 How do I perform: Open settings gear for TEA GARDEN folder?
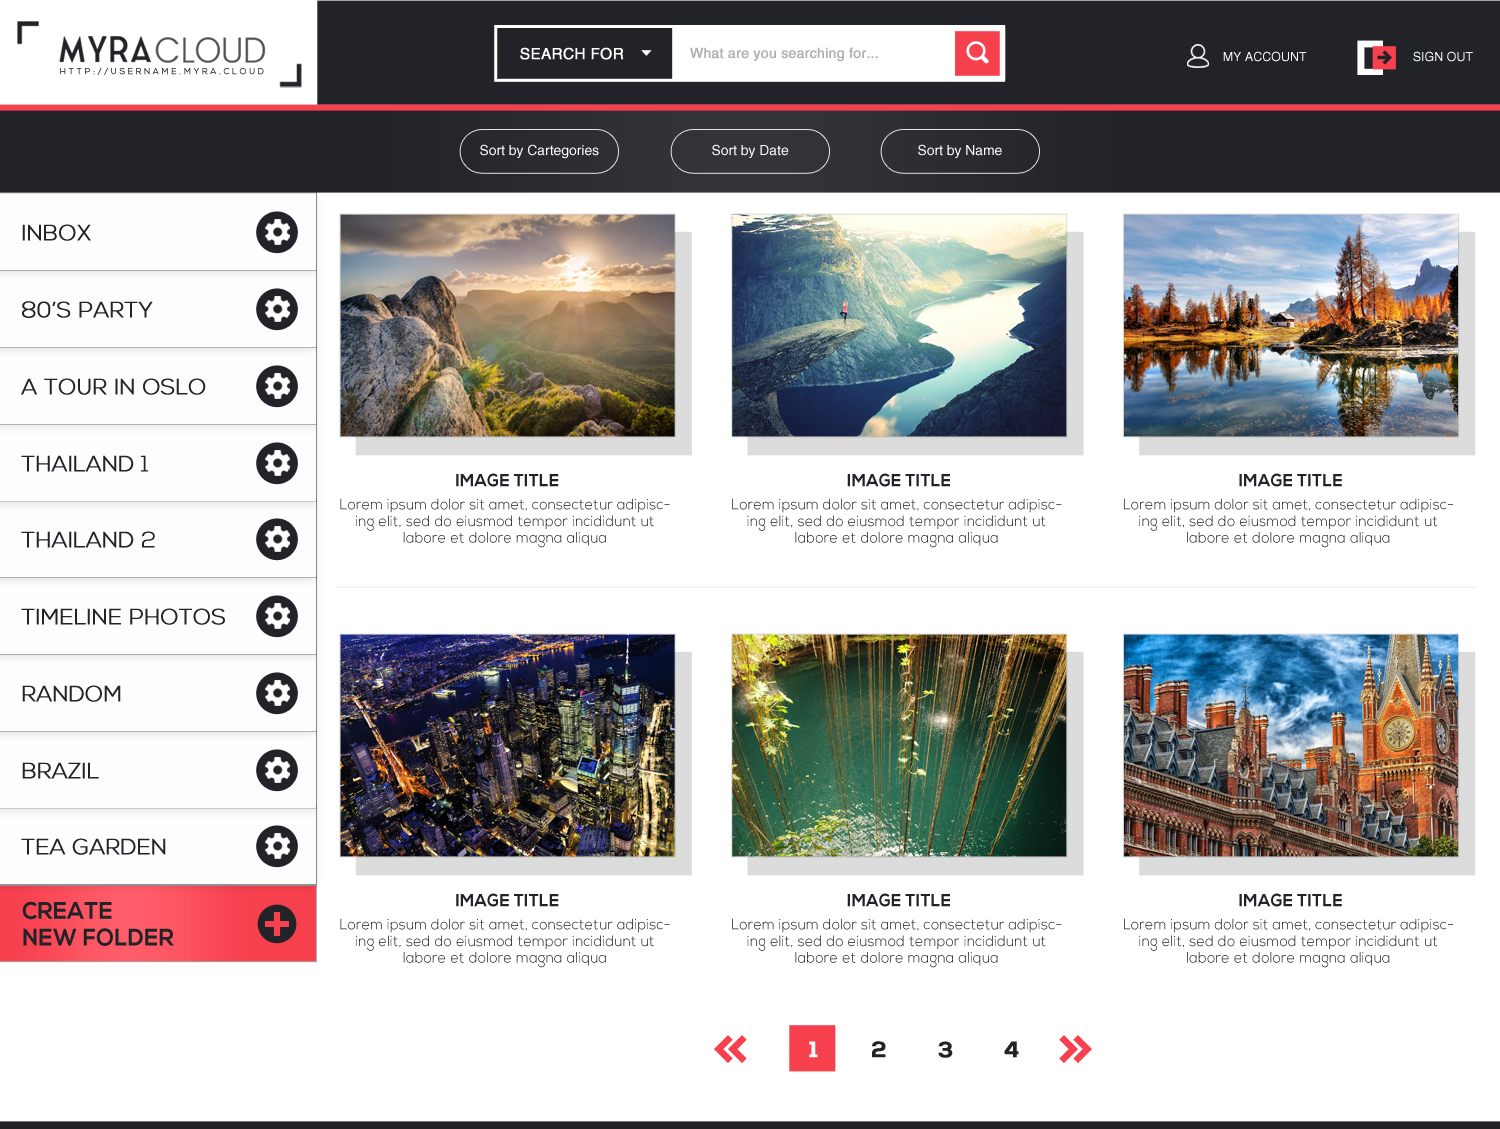tap(277, 846)
